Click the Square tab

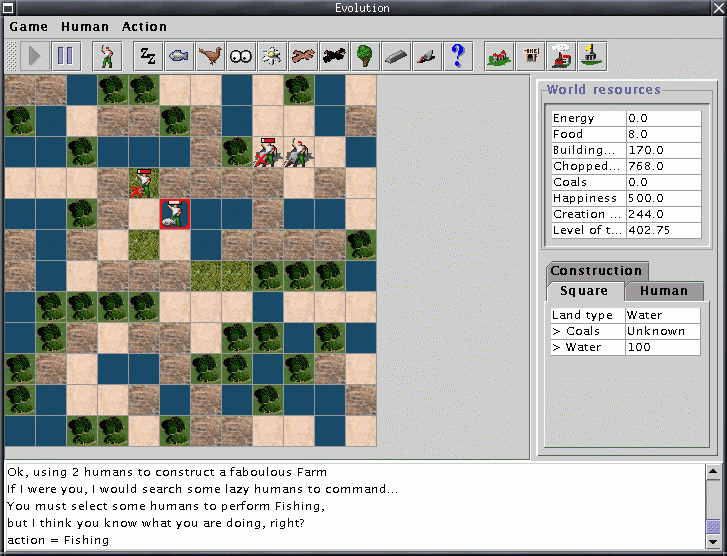(584, 291)
